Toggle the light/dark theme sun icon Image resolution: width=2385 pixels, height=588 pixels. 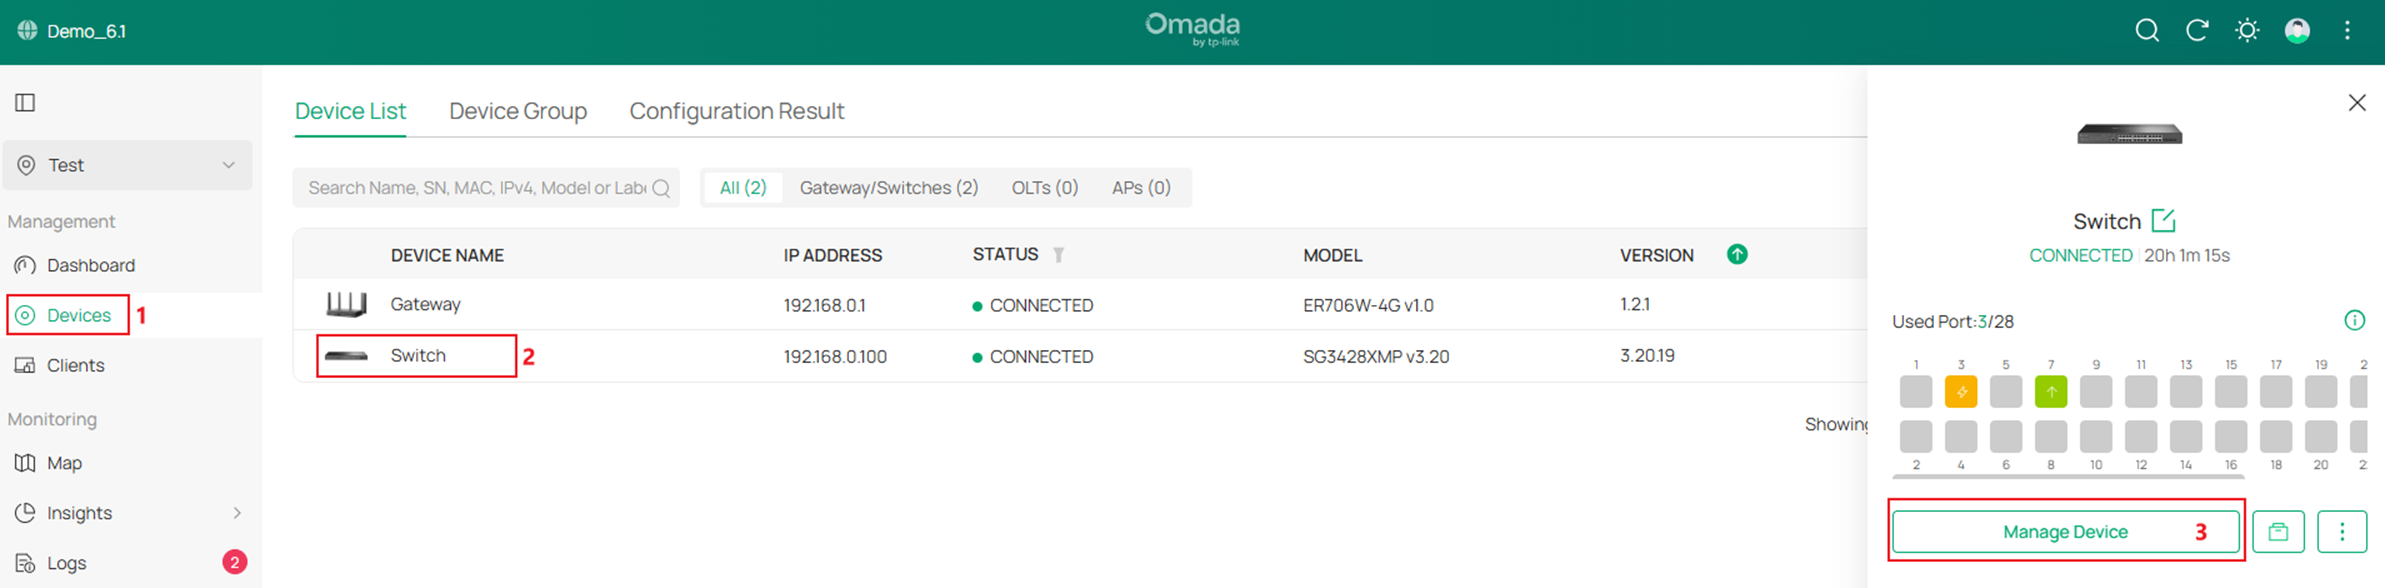pos(2247,31)
